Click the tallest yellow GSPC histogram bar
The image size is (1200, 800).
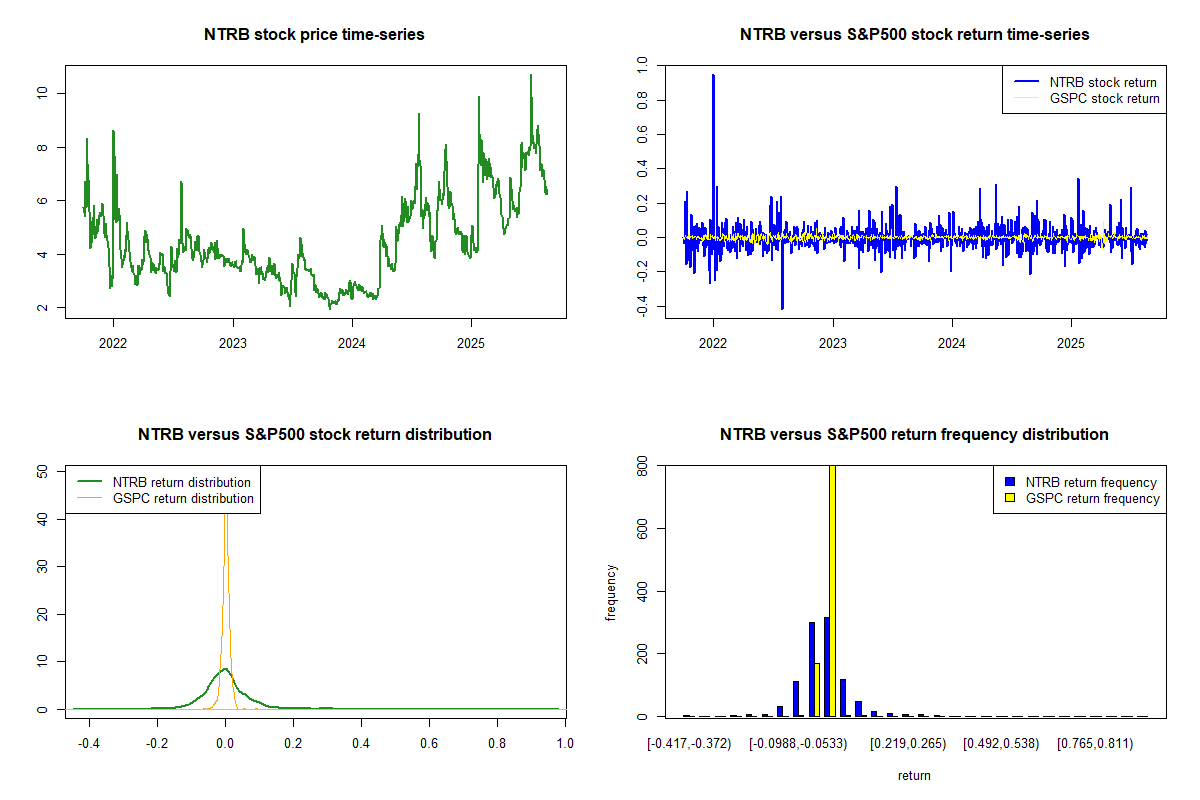(x=832, y=590)
